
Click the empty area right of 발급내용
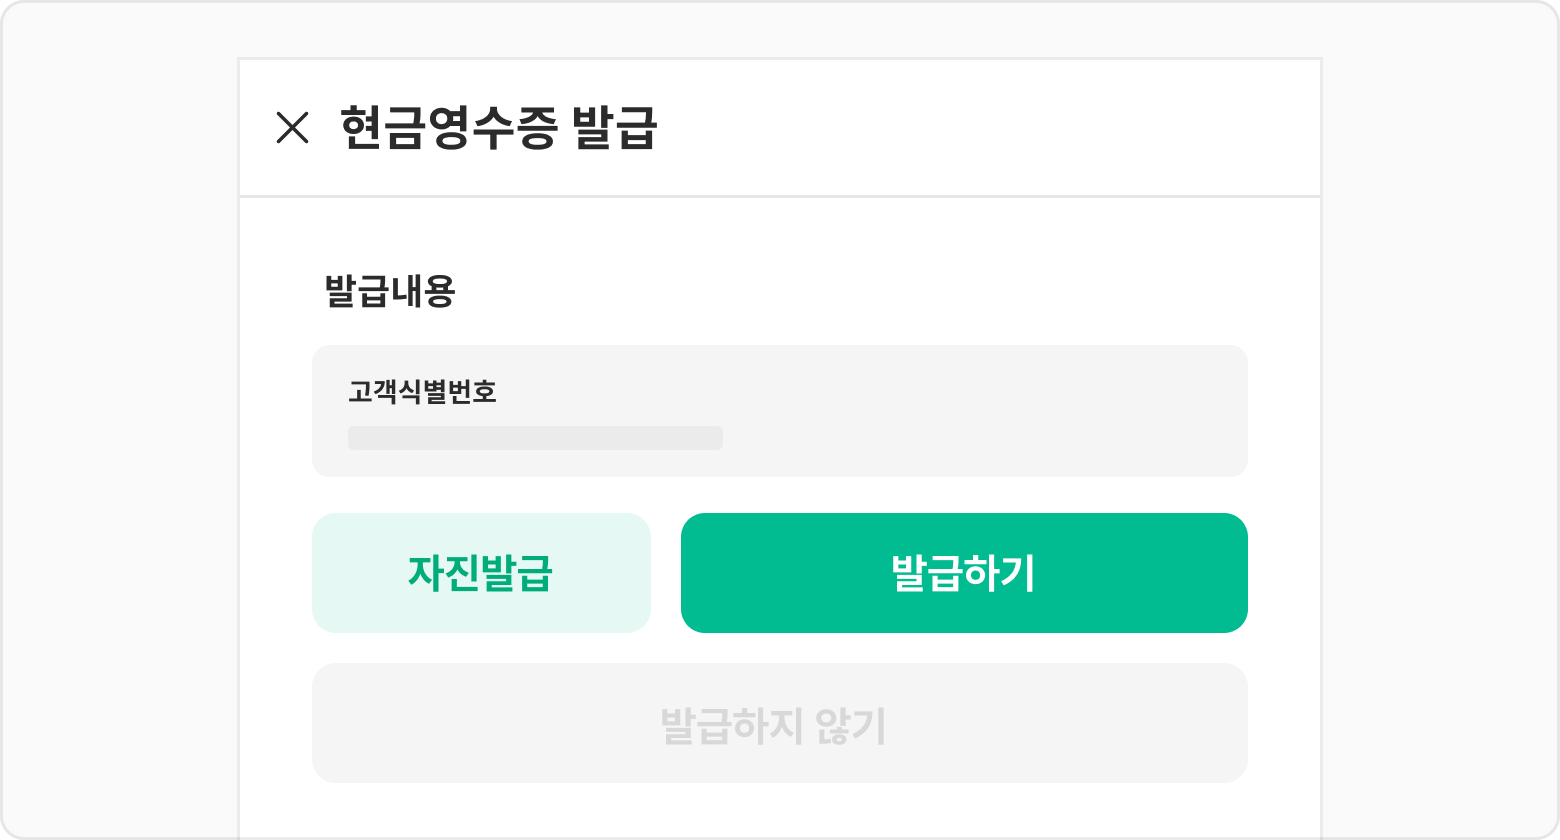coord(850,291)
